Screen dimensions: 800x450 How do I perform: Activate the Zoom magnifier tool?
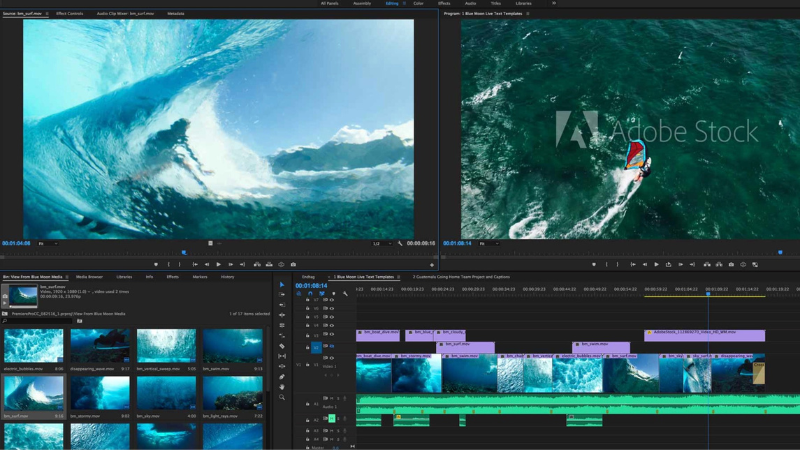click(x=282, y=397)
